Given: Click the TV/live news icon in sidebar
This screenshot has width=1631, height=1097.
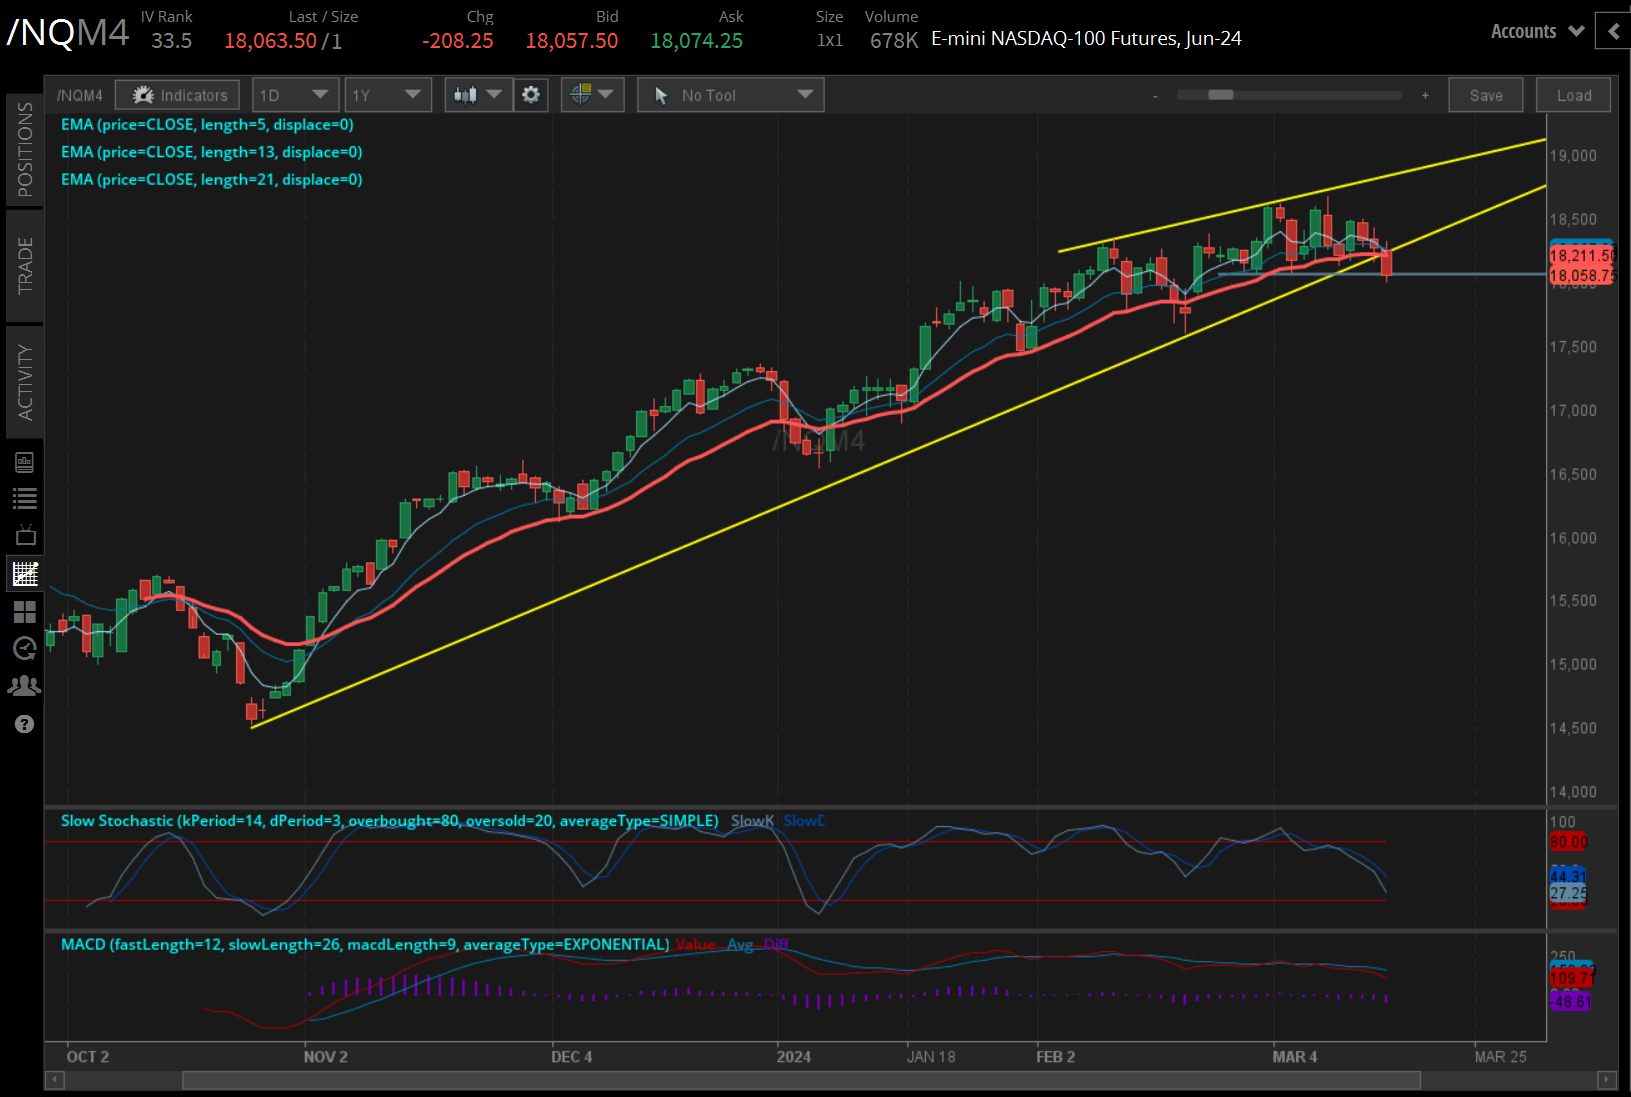Looking at the screenshot, I should pyautogui.click(x=25, y=535).
